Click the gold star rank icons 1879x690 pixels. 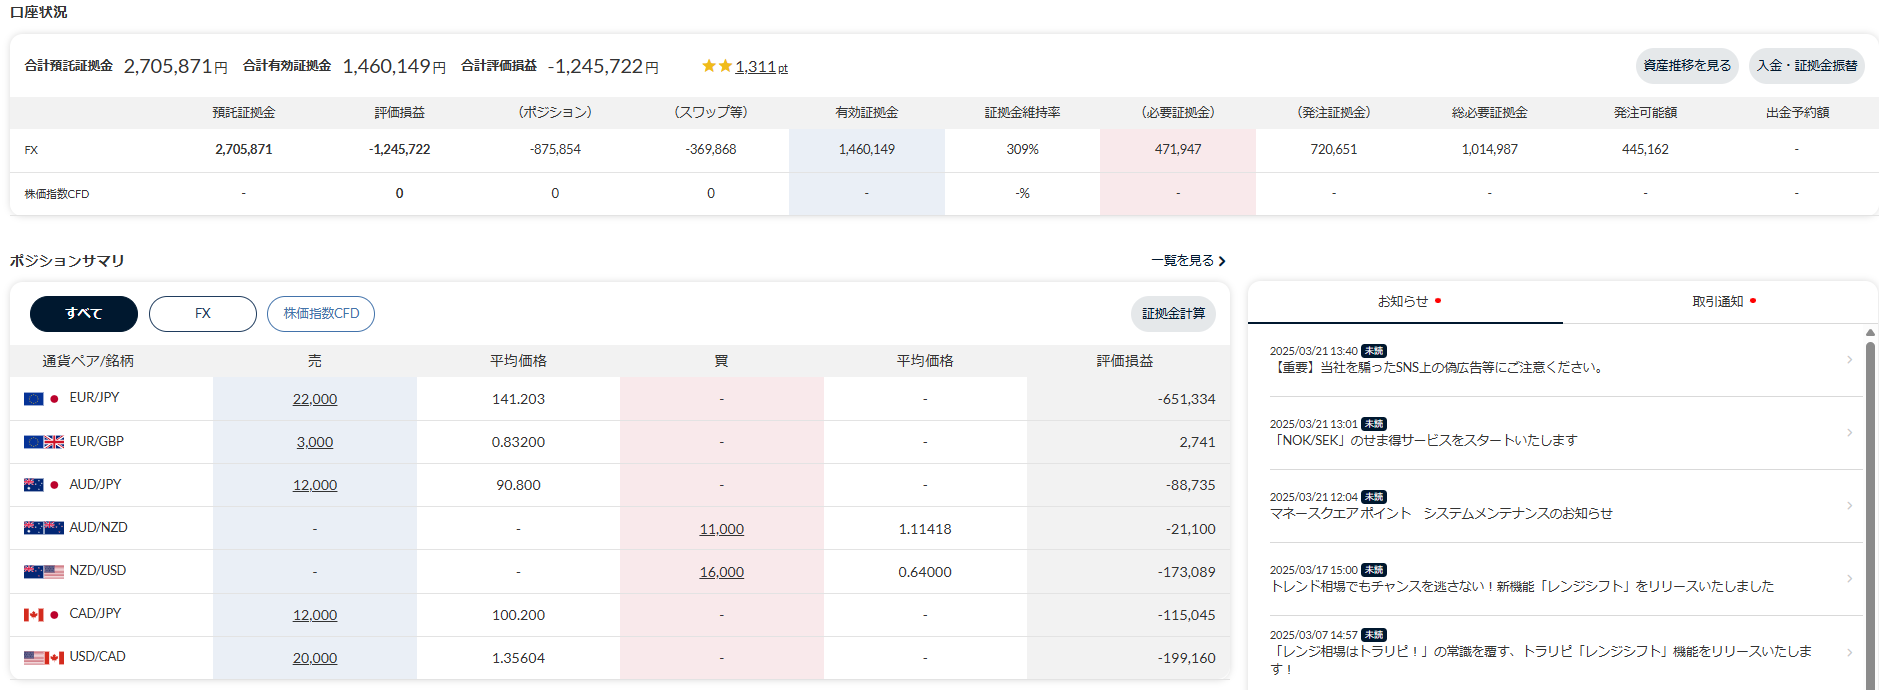tap(717, 66)
